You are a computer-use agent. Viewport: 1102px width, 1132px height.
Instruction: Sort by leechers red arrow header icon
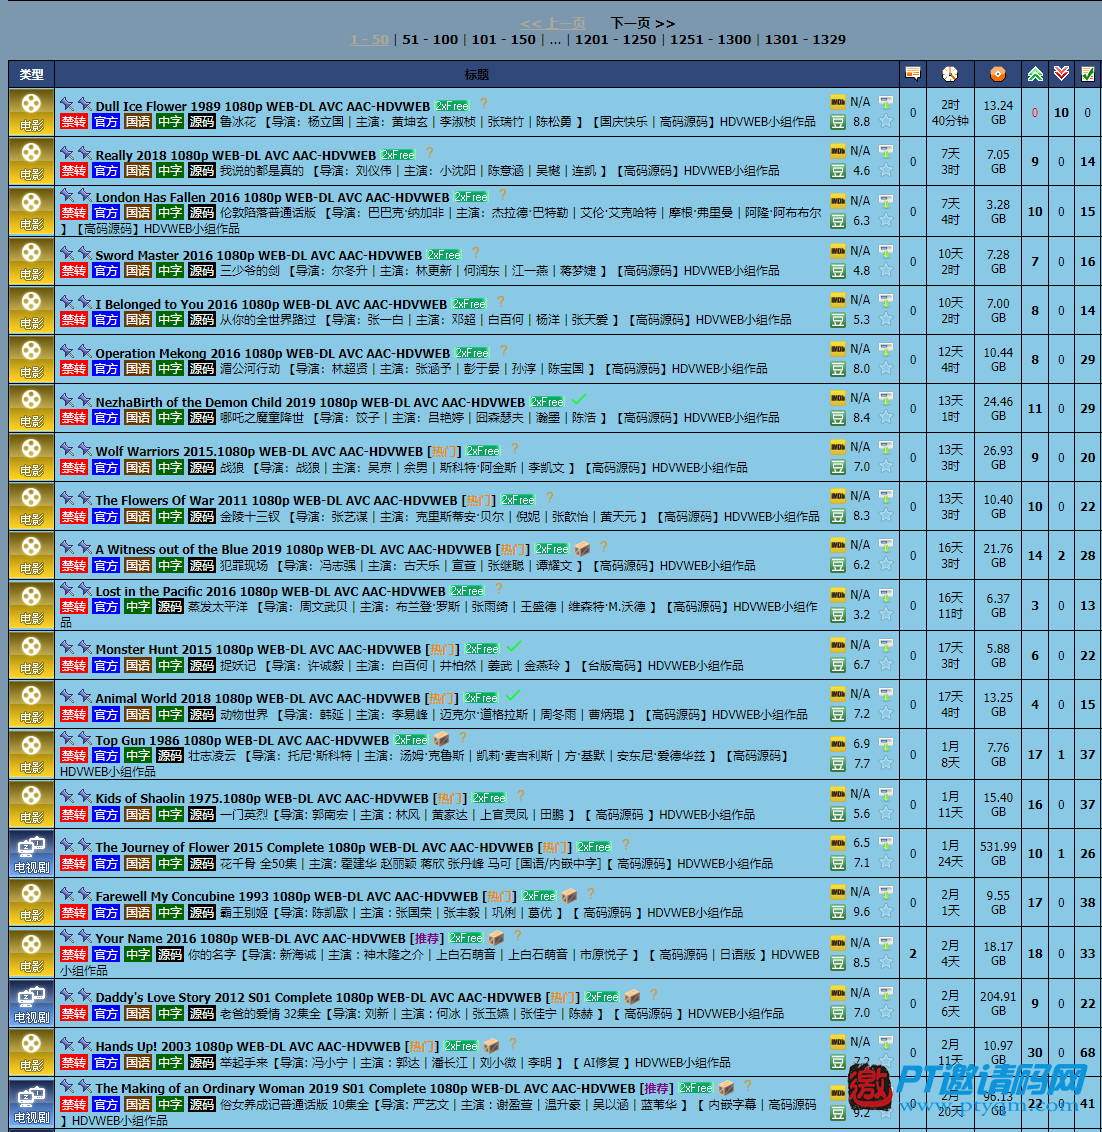[1061, 74]
